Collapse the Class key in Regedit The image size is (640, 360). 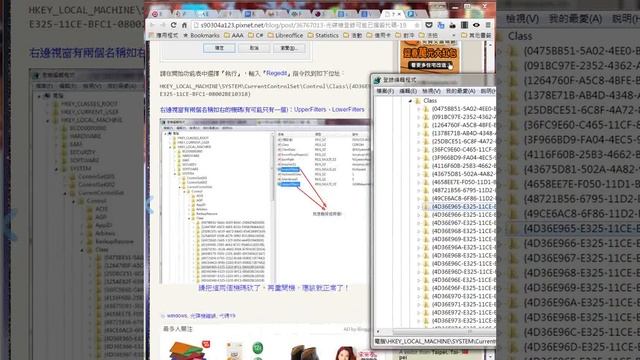click(x=410, y=101)
